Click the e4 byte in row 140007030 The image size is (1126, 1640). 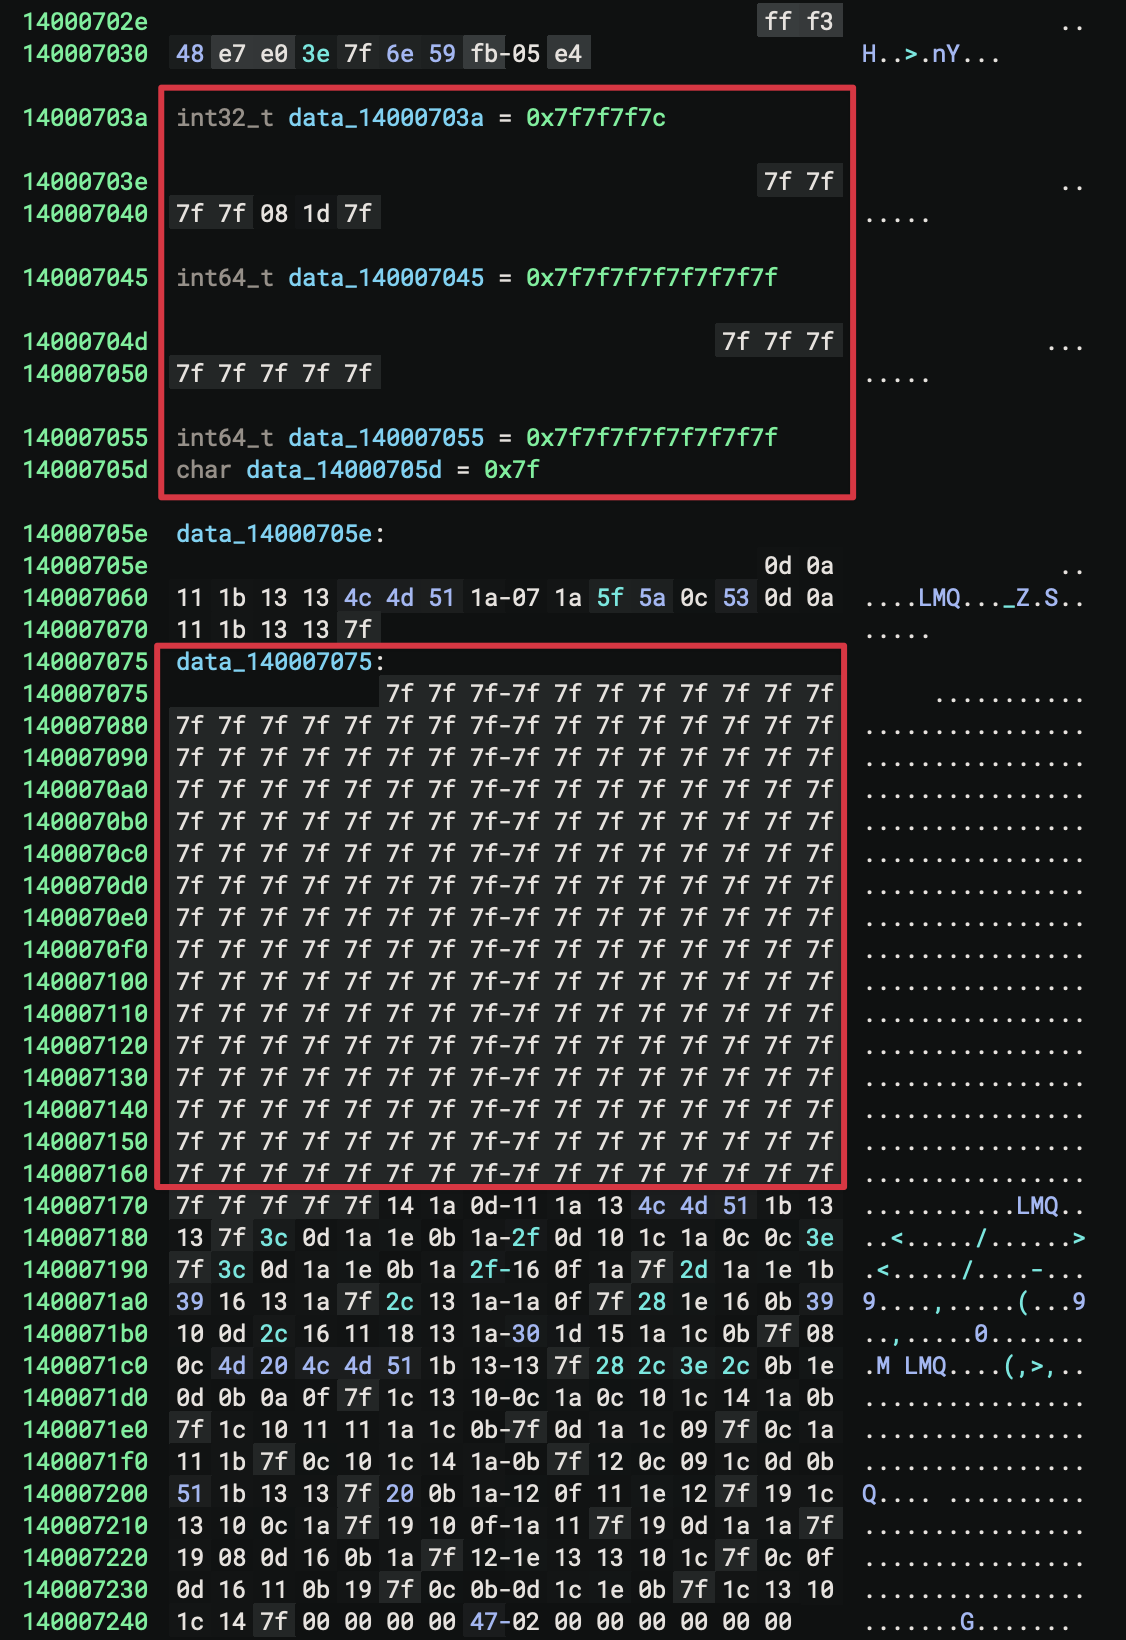click(x=568, y=53)
